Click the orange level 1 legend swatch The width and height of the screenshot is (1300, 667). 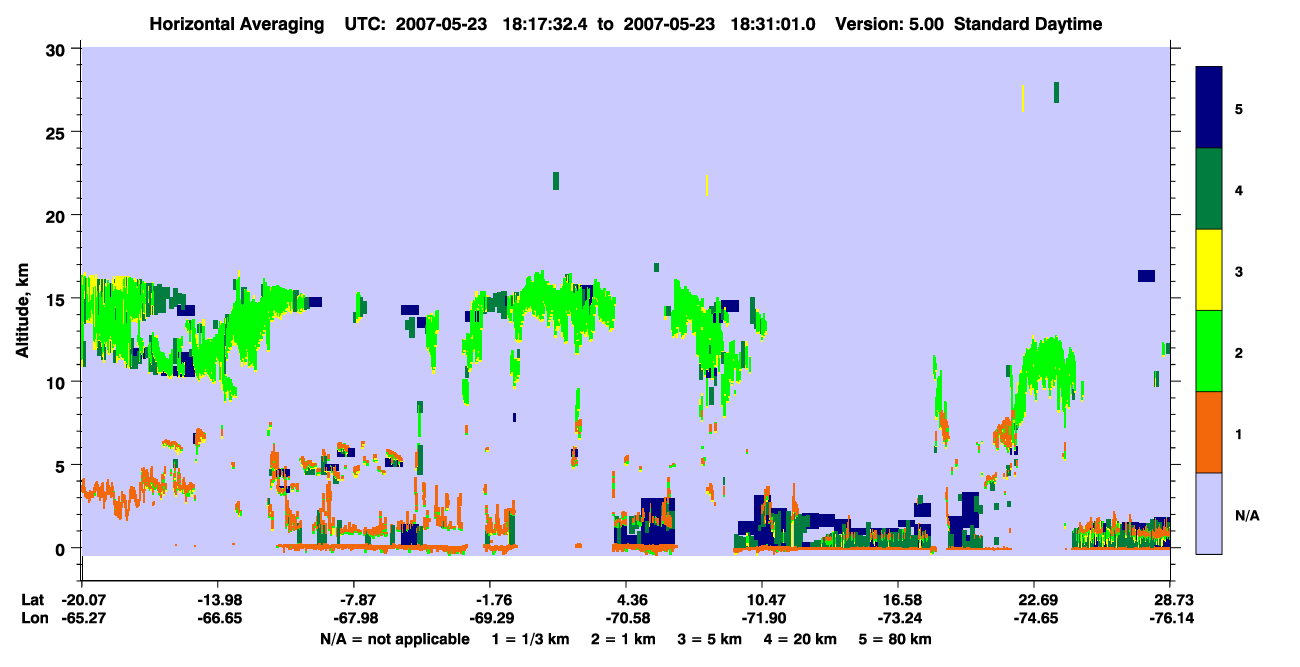tap(1209, 432)
